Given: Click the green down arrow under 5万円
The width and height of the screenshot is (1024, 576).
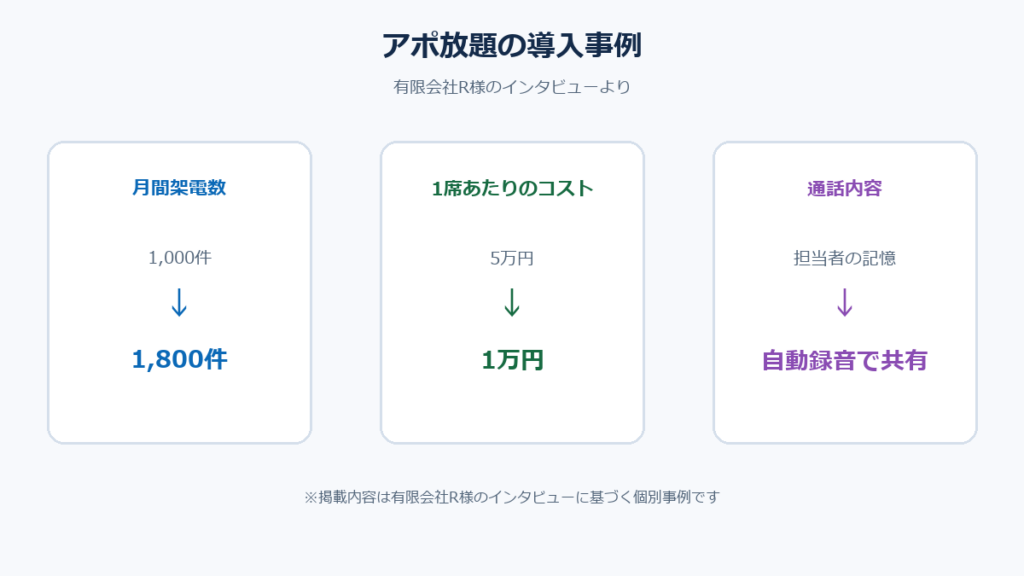Looking at the screenshot, I should [x=512, y=302].
